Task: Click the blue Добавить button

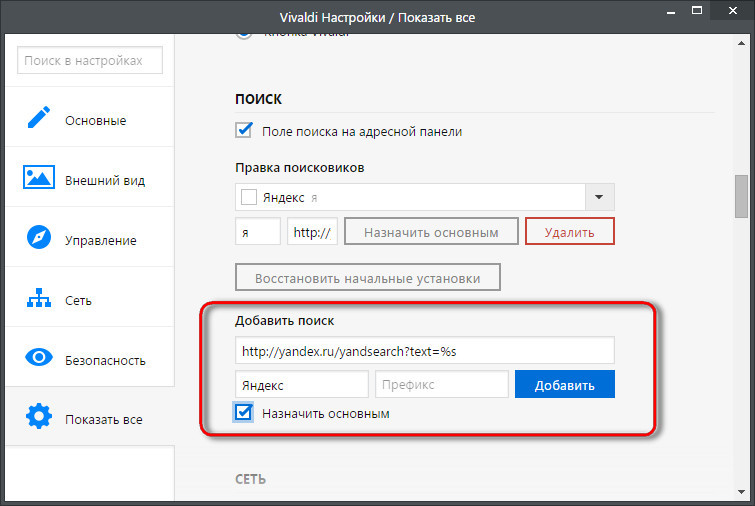Action: click(x=565, y=384)
